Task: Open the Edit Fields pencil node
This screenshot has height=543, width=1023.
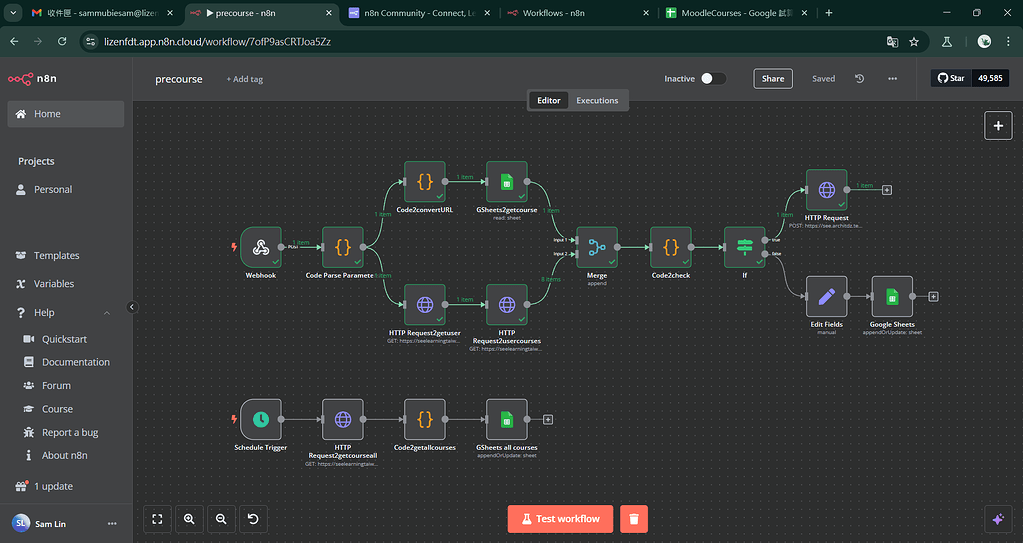Action: tap(826, 296)
